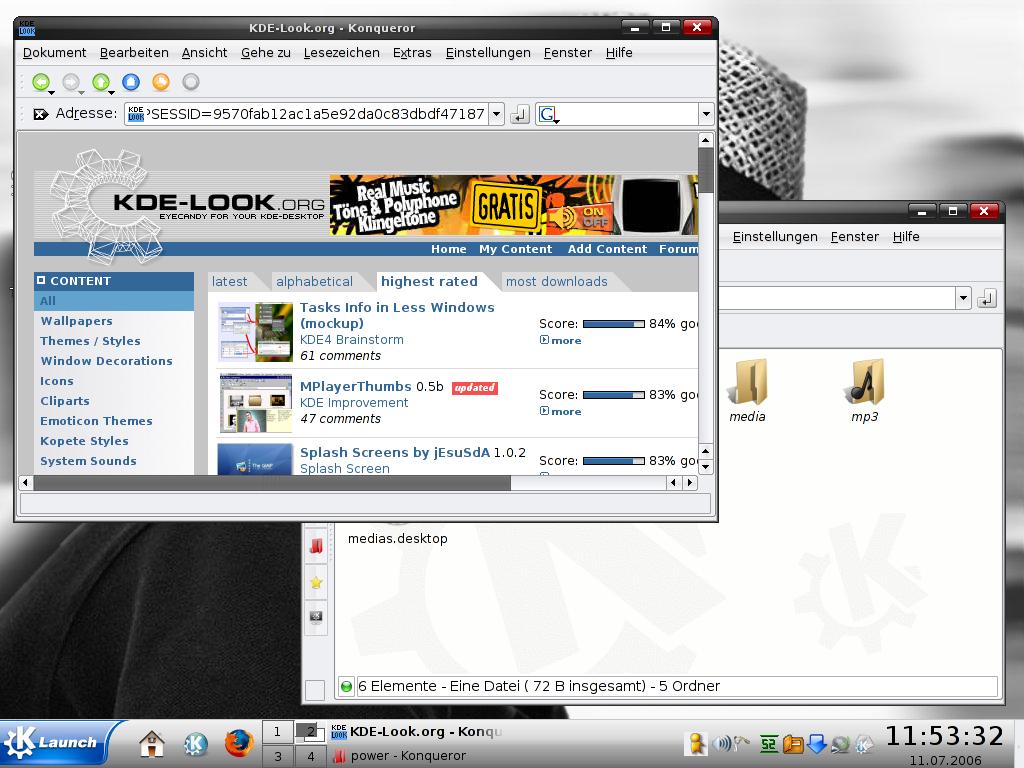Image resolution: width=1024 pixels, height=768 pixels.
Task: Switch to the alphabetical tab
Action: pyautogui.click(x=314, y=281)
